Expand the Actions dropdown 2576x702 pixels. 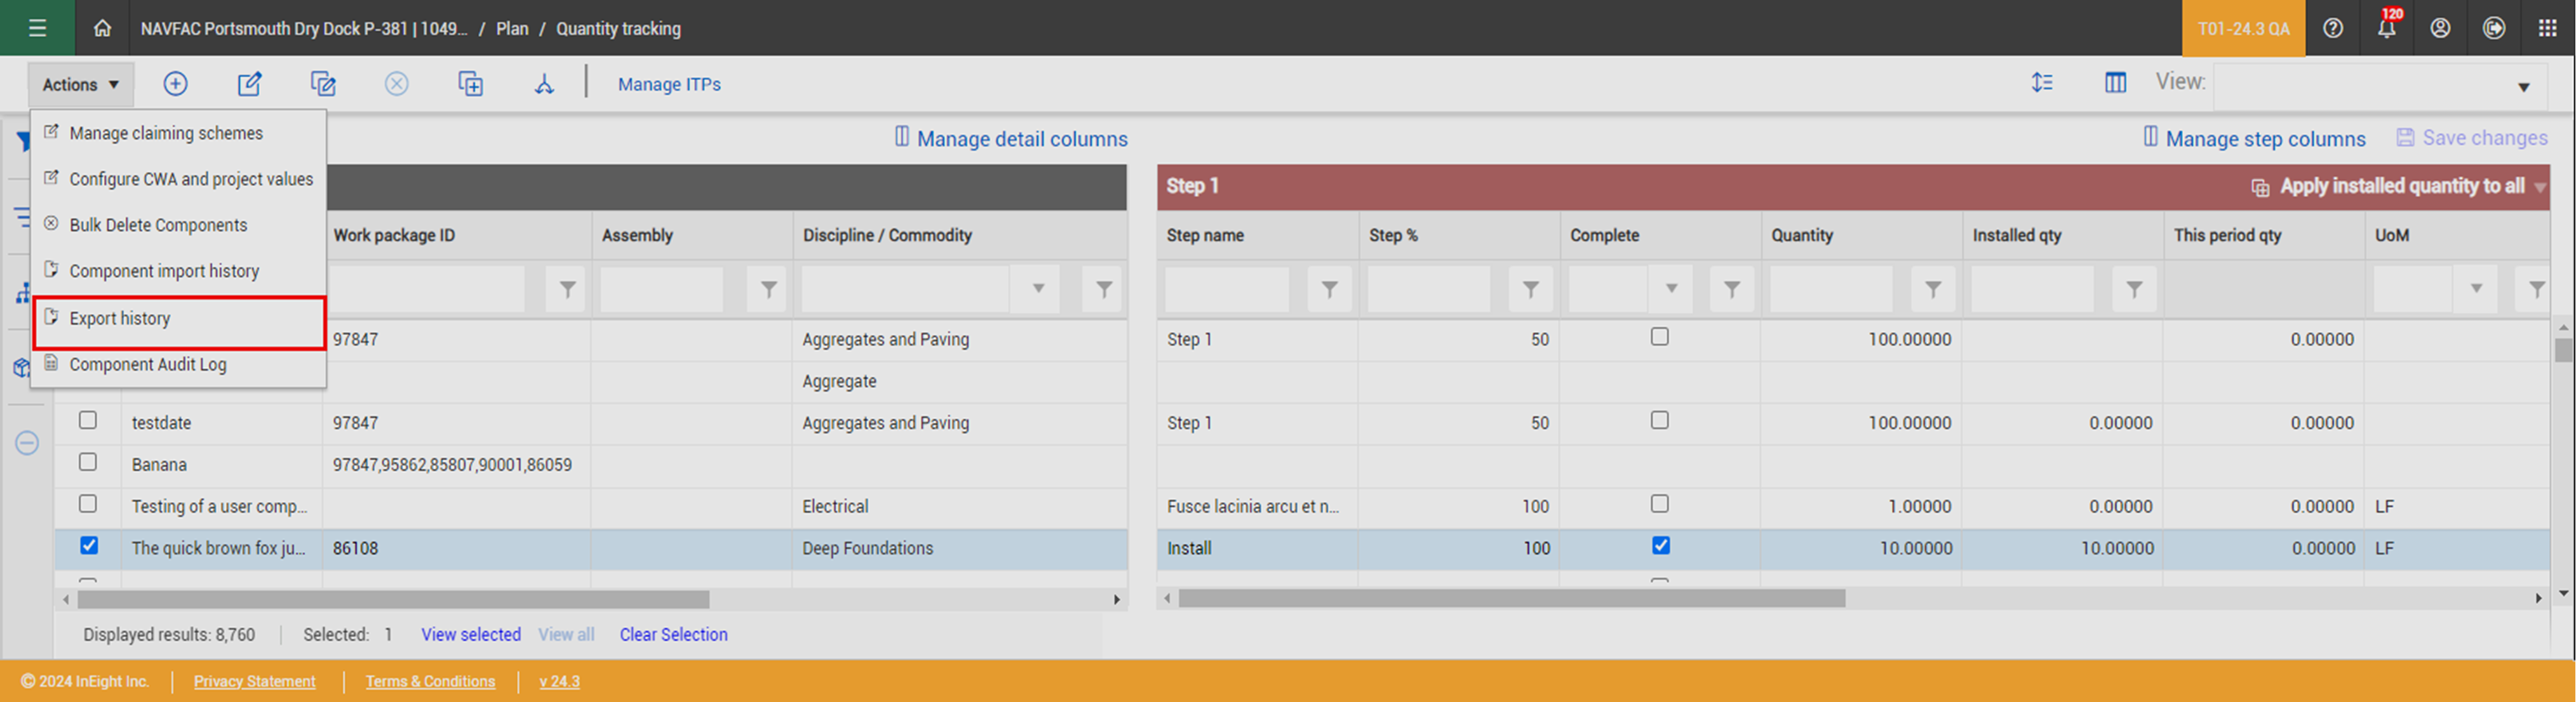80,84
